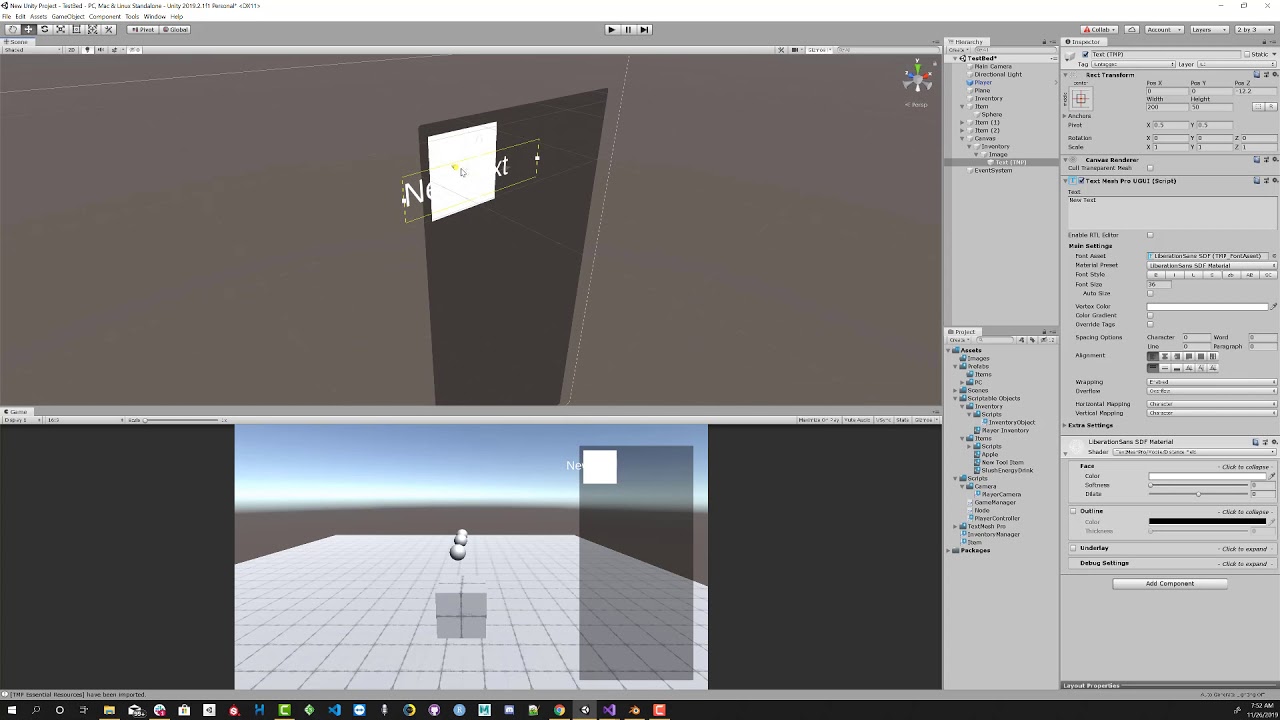Toggle Pivot mode in the toolbar
The image size is (1280, 720).
[x=144, y=29]
